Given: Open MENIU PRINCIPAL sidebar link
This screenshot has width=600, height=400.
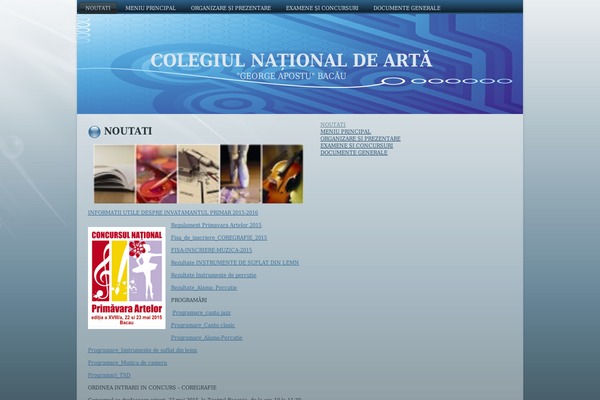Looking at the screenshot, I should (346, 131).
